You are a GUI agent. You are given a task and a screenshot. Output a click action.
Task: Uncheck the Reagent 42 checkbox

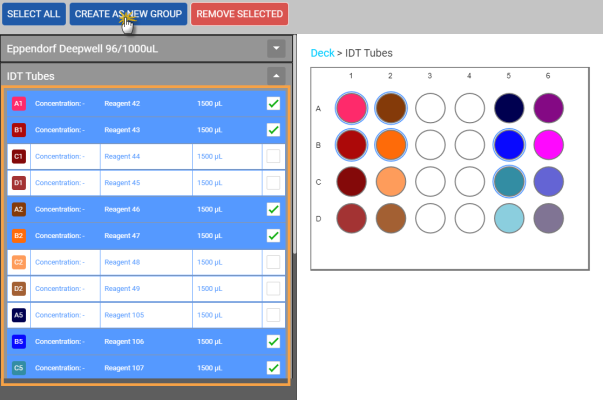click(273, 103)
